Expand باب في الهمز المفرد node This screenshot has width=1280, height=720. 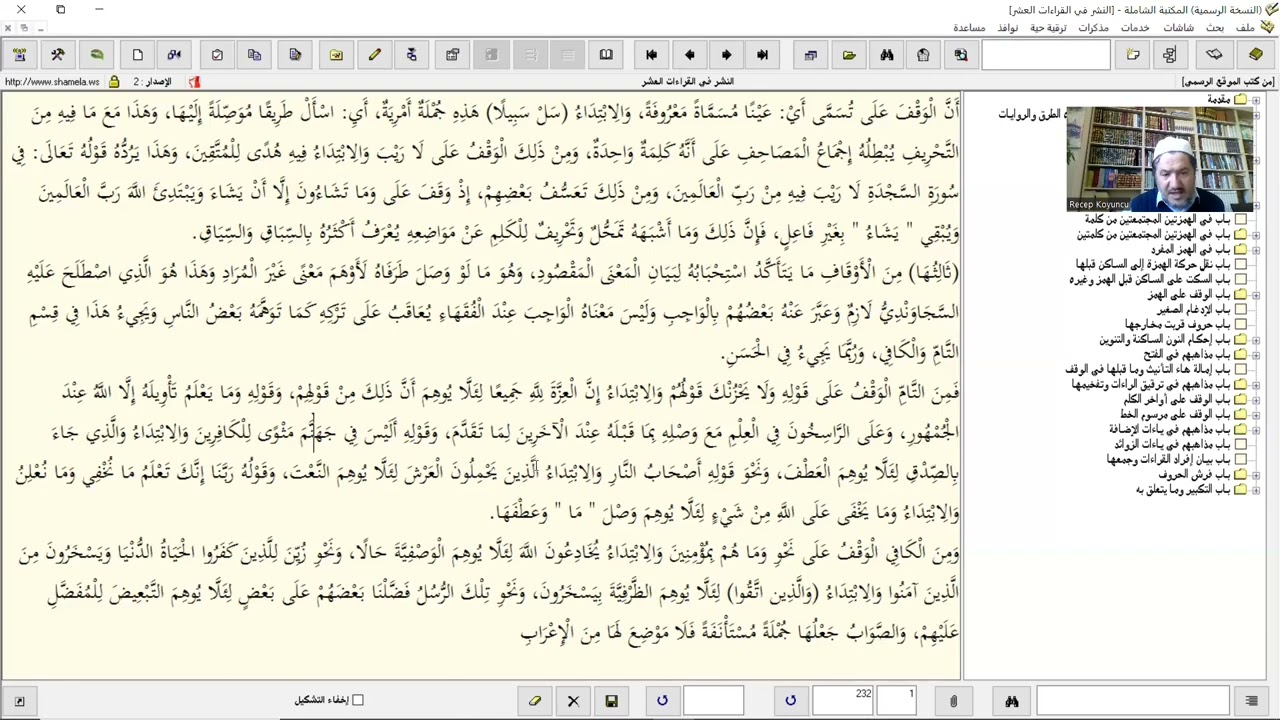1256,250
